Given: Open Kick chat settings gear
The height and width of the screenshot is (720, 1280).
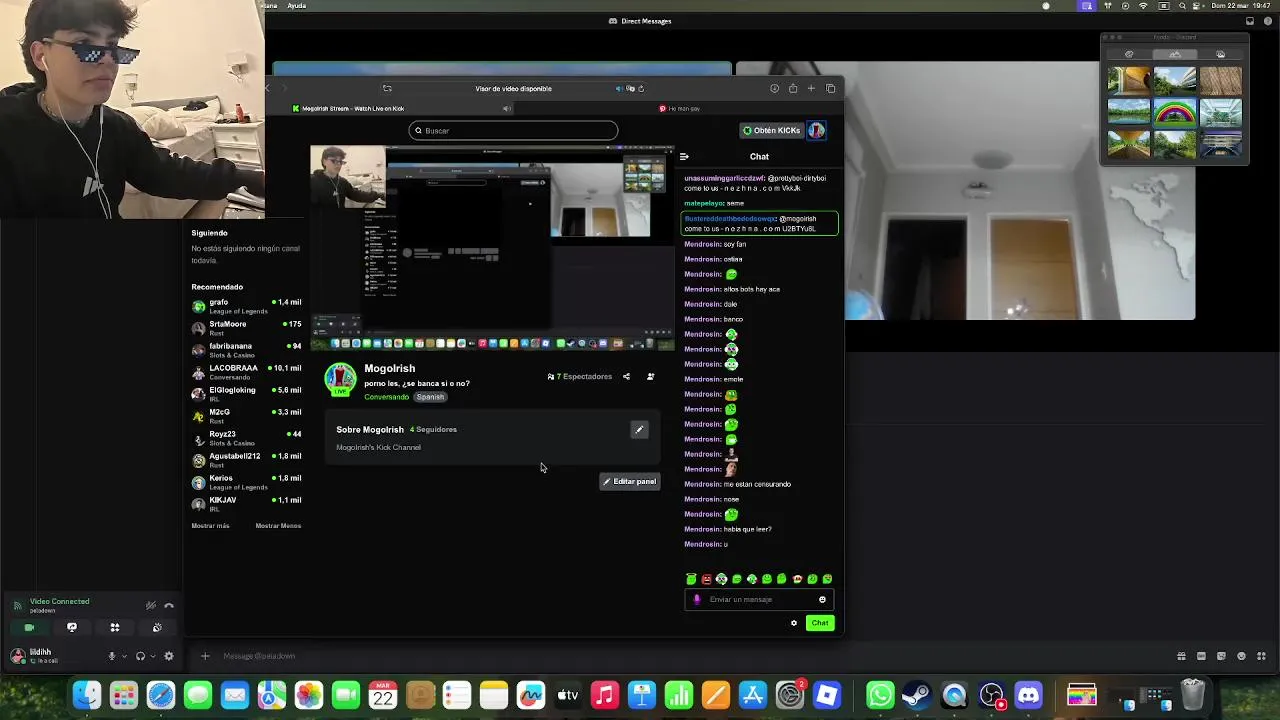Looking at the screenshot, I should (x=794, y=623).
